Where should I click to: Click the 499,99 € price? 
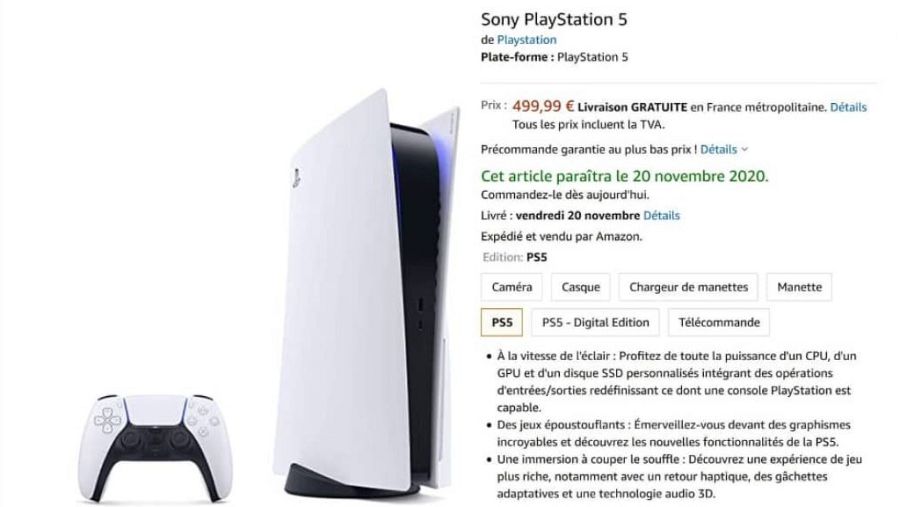(543, 106)
